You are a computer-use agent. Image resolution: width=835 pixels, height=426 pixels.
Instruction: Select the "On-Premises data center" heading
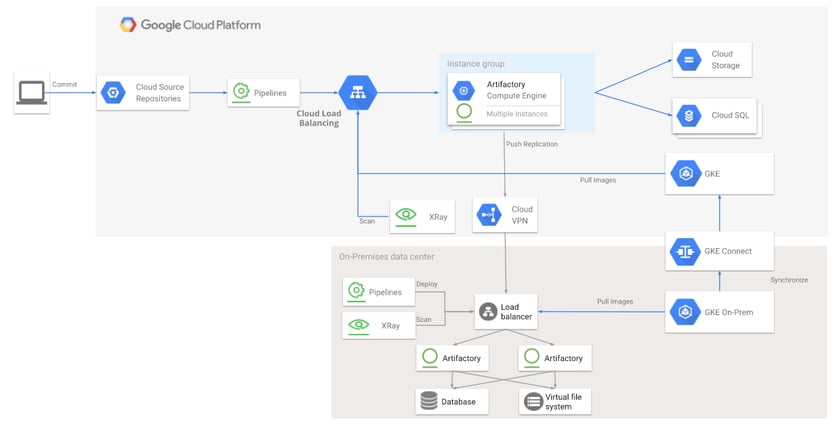point(386,257)
